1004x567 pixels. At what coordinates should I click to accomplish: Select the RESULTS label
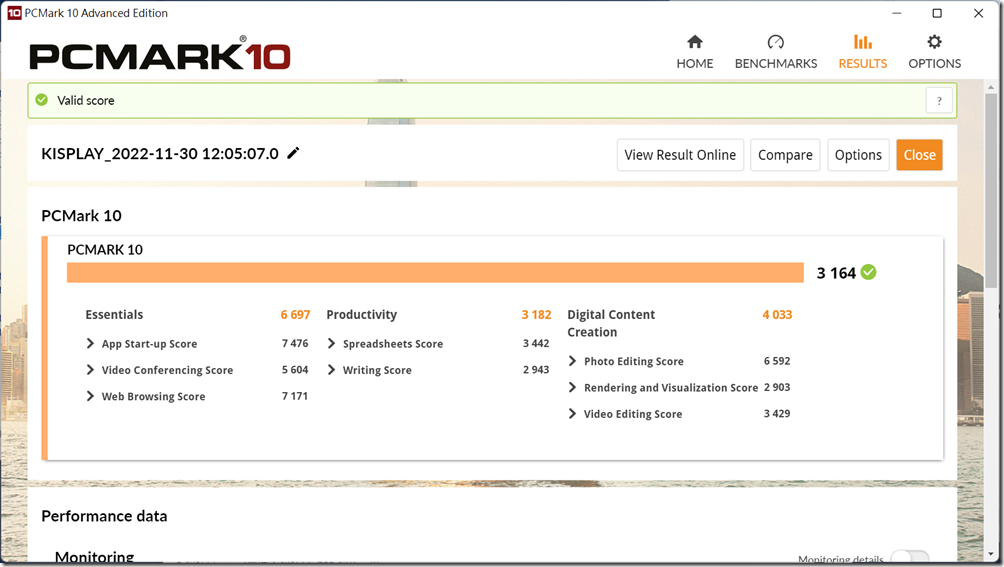point(862,63)
